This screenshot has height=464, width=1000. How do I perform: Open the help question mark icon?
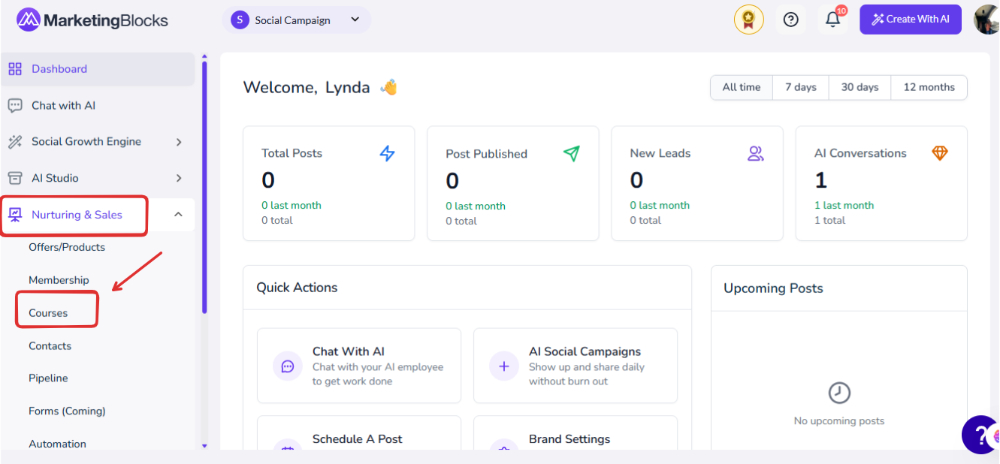click(791, 20)
